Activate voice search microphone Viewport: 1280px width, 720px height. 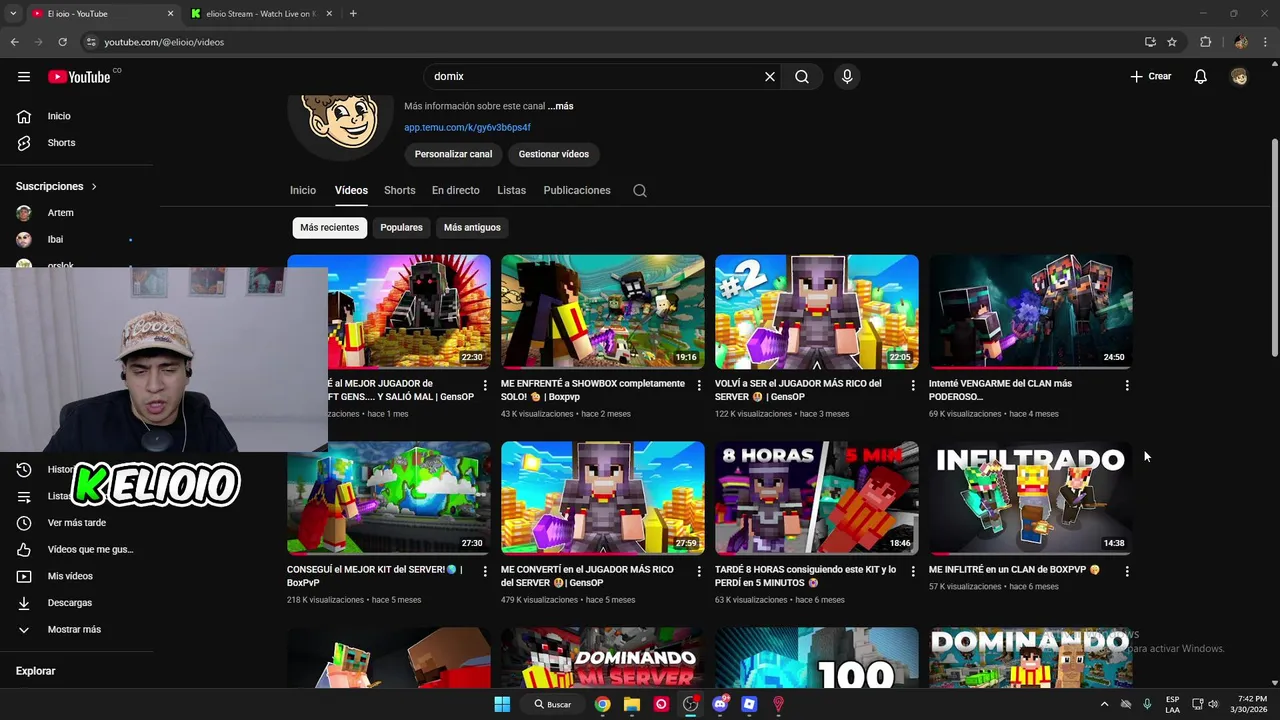[x=847, y=77]
